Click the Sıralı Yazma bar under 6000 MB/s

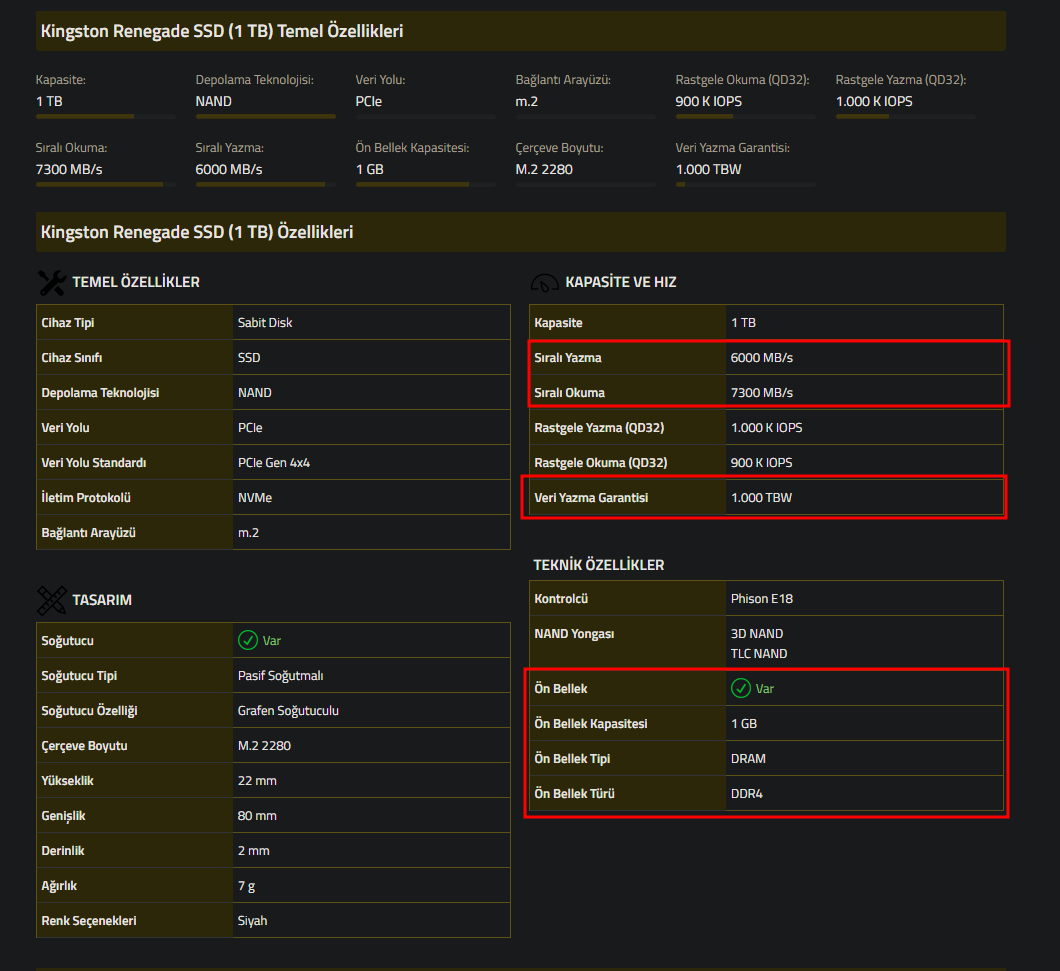(265, 185)
